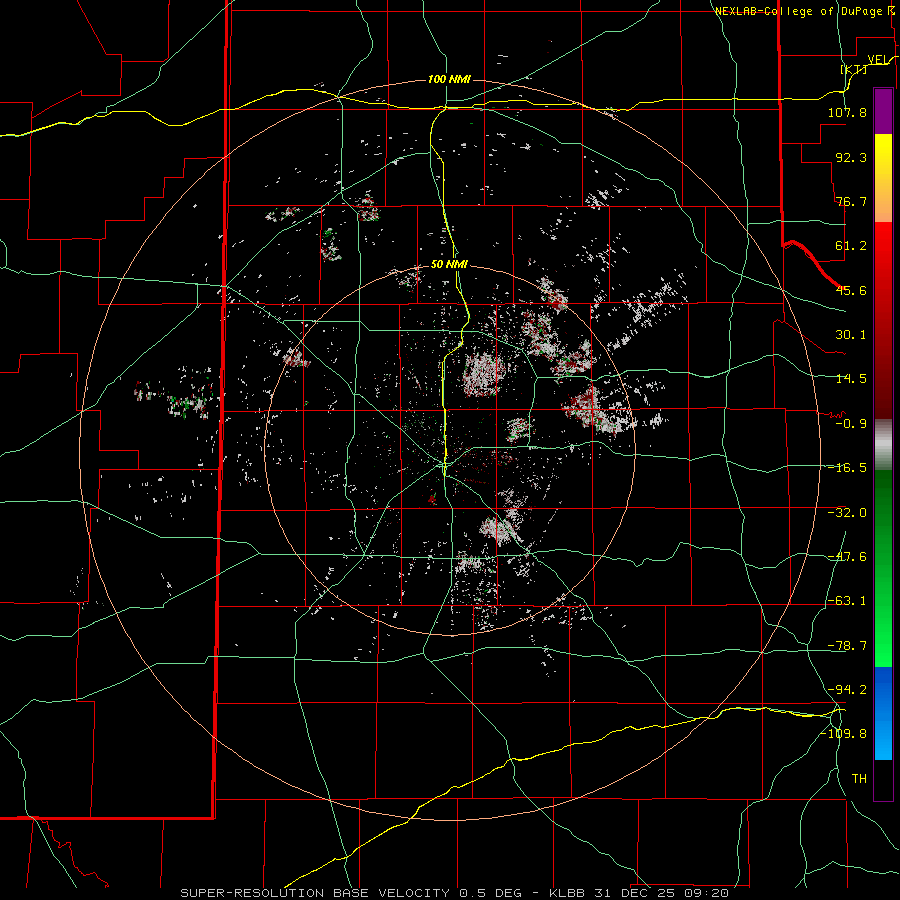Click the 14.5 value on the velocity scale
The height and width of the screenshot is (900, 900).
851,379
